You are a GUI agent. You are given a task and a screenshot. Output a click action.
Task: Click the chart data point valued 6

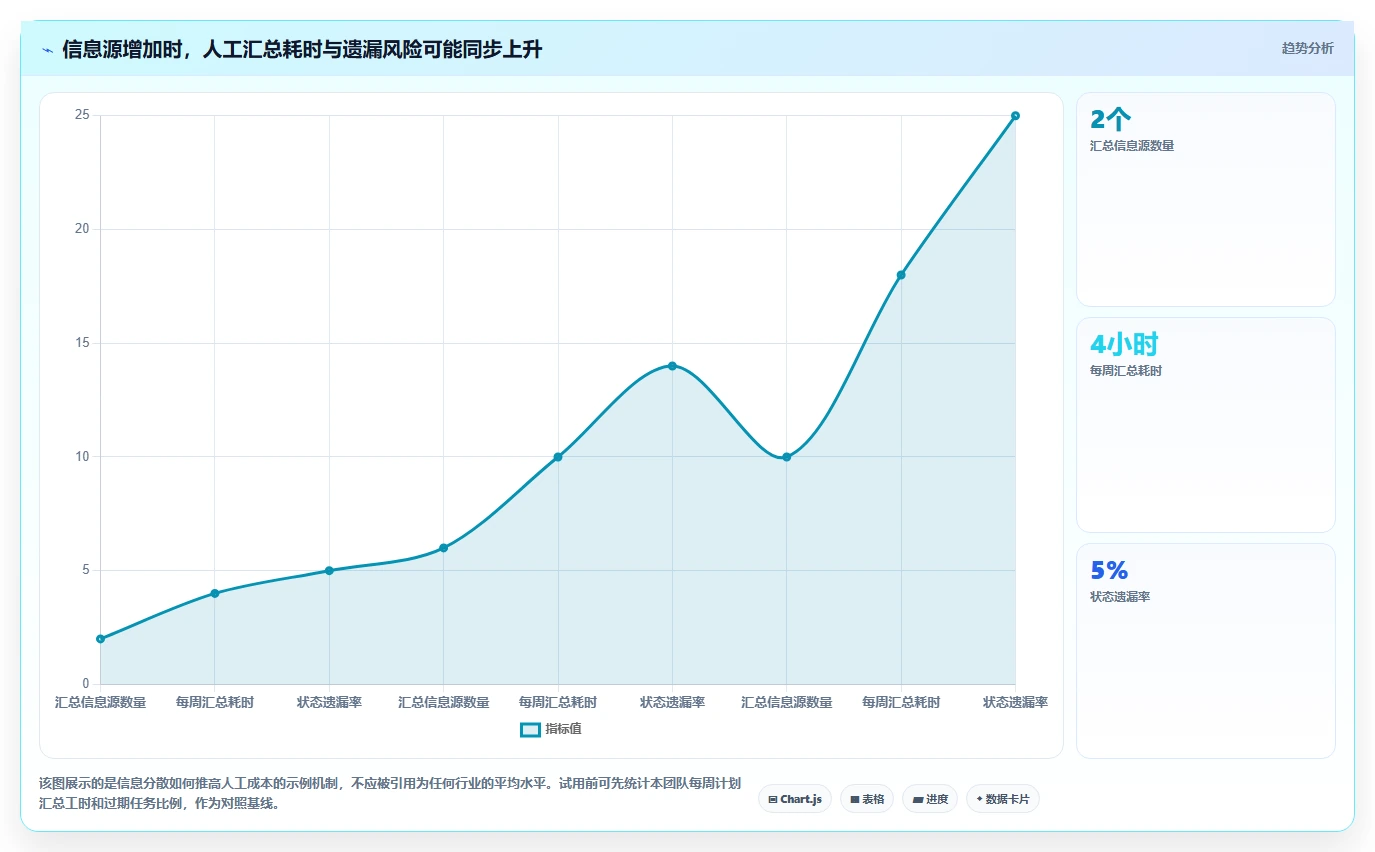(x=443, y=548)
